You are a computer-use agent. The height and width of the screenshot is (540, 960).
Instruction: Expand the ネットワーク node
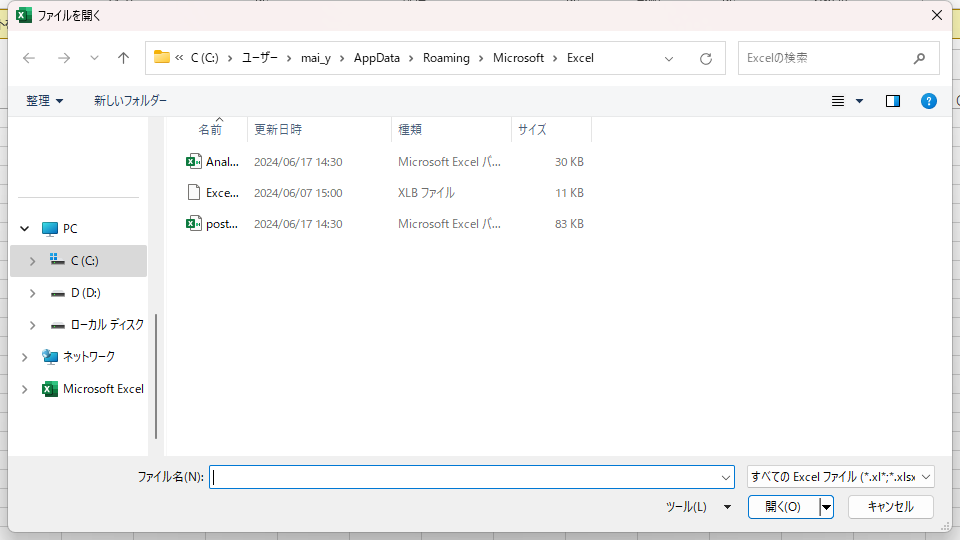[24, 357]
